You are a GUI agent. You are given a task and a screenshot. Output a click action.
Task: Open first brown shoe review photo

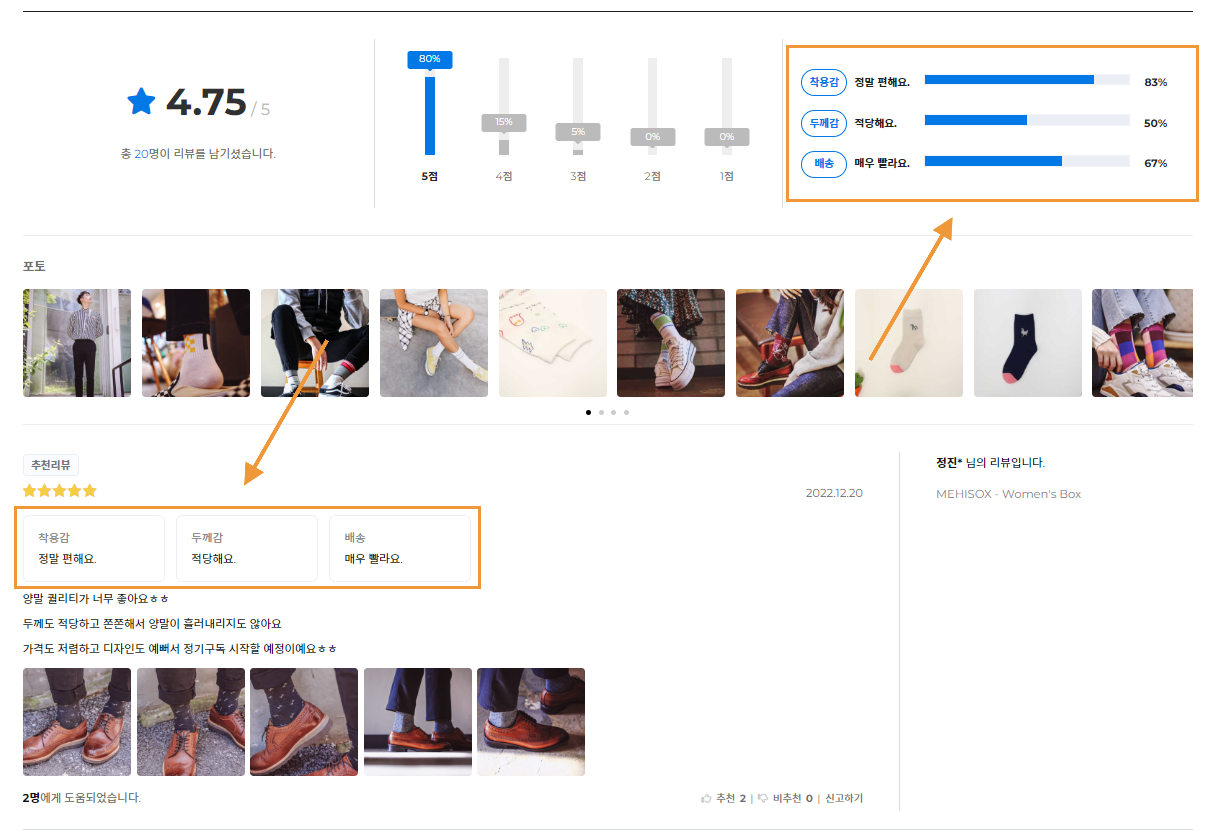(x=77, y=722)
